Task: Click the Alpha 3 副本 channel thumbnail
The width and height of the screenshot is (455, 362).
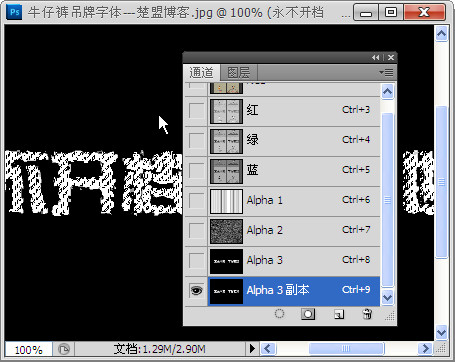Action: pos(226,291)
